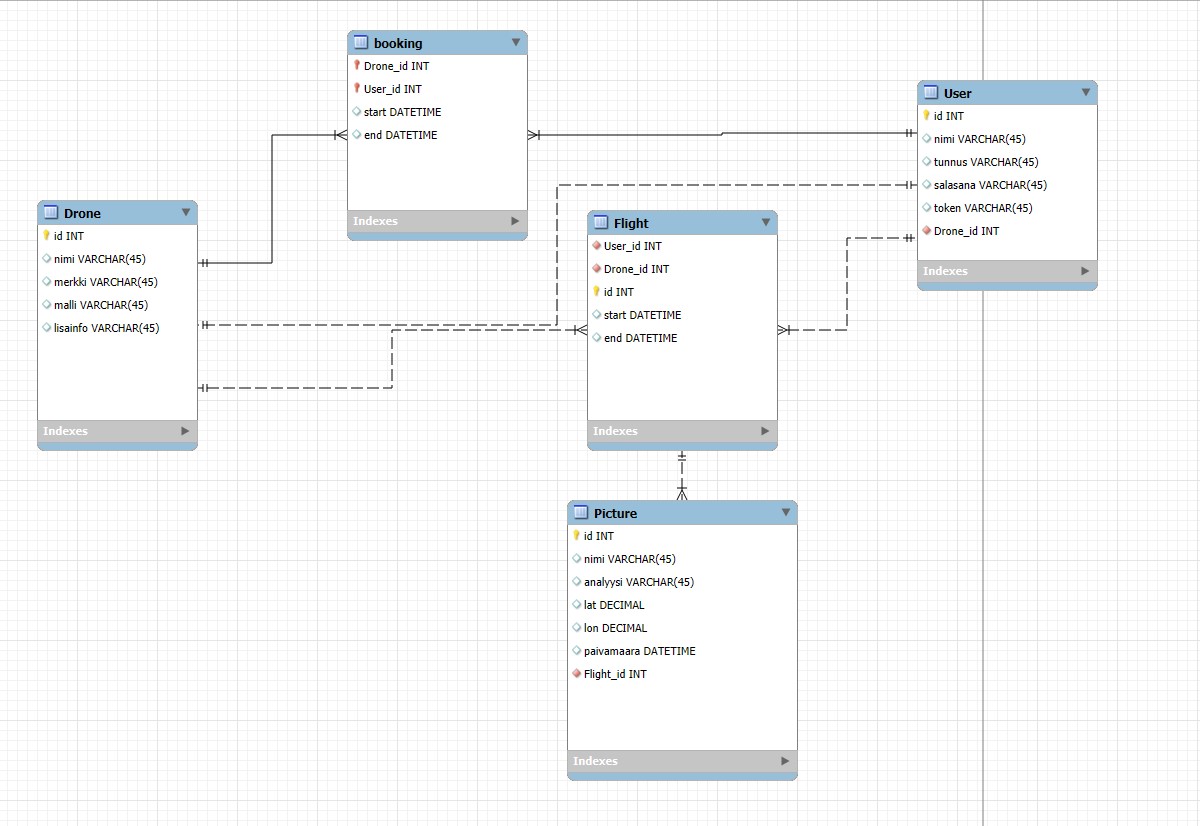Click the Flight table icon

601,223
